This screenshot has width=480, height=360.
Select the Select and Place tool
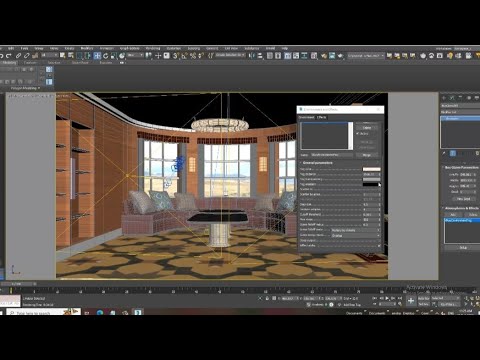click(x=122, y=56)
